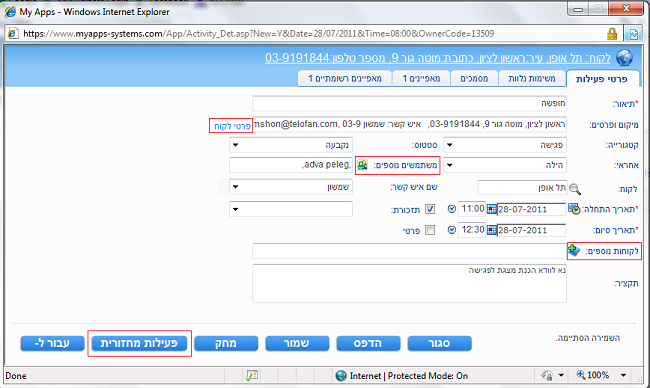
Task: Expand the קטגוריה dropdown showing פגישה
Action: pyautogui.click(x=505, y=145)
